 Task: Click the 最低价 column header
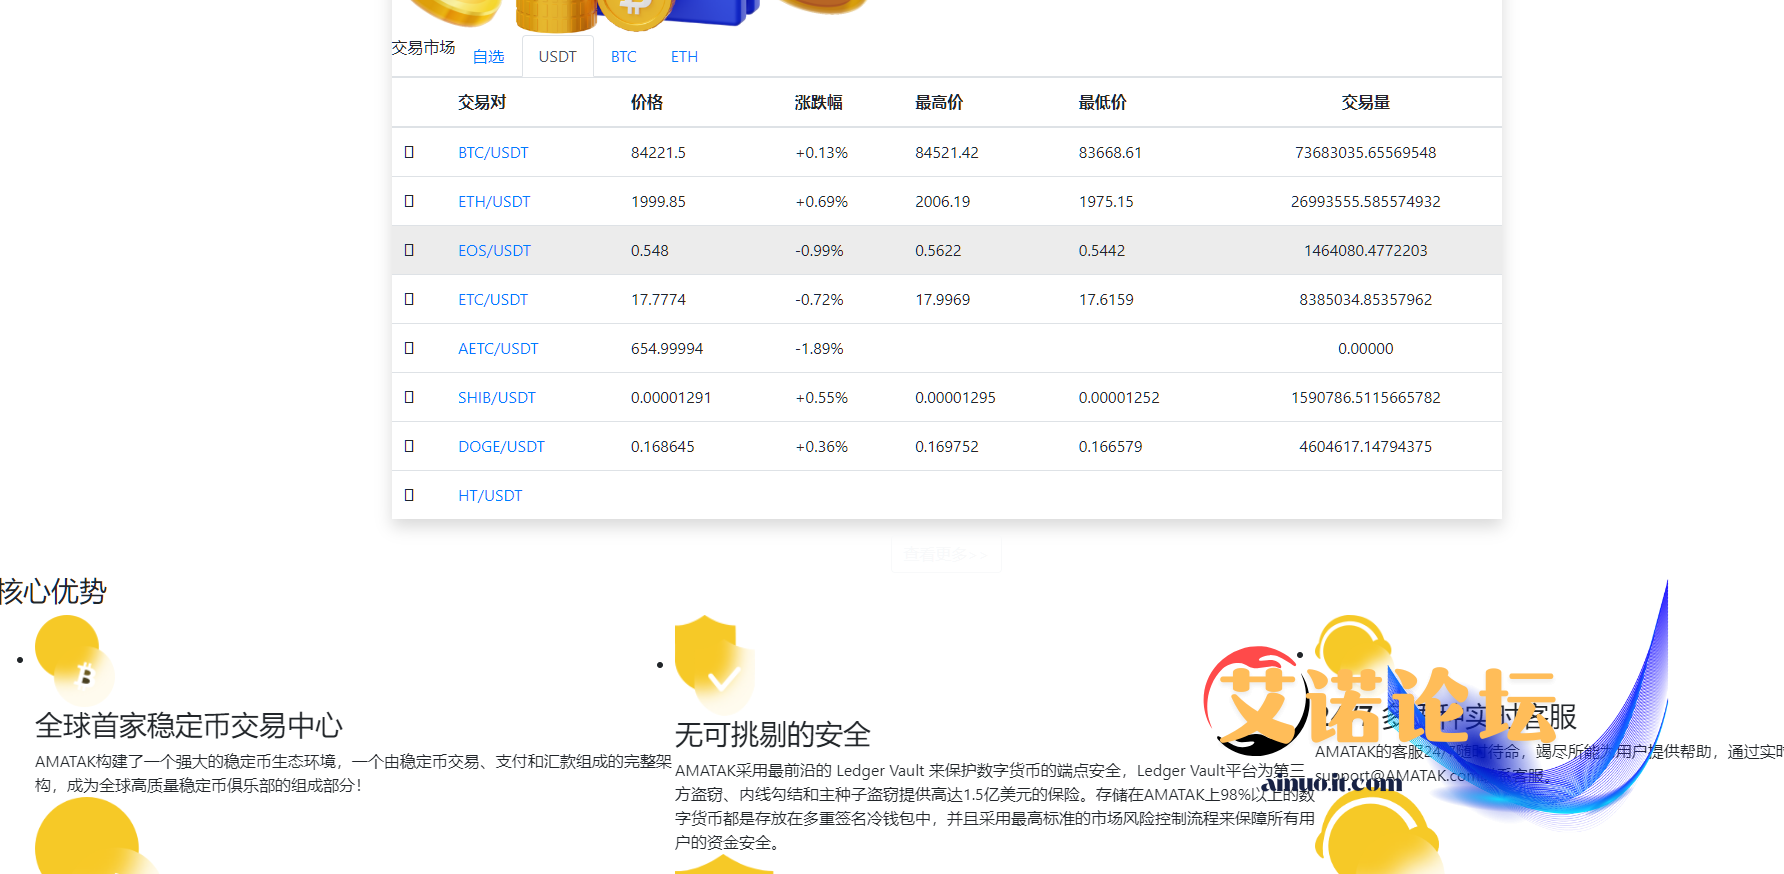click(1102, 102)
